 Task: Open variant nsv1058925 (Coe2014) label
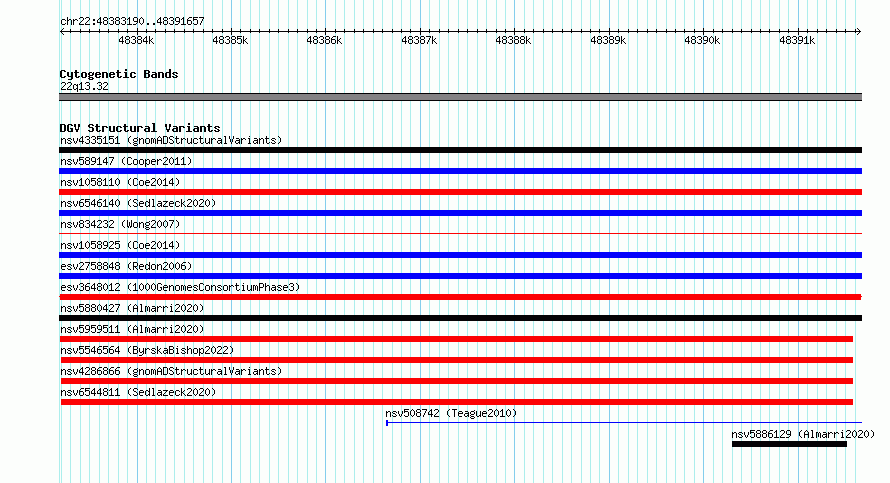tap(120, 245)
